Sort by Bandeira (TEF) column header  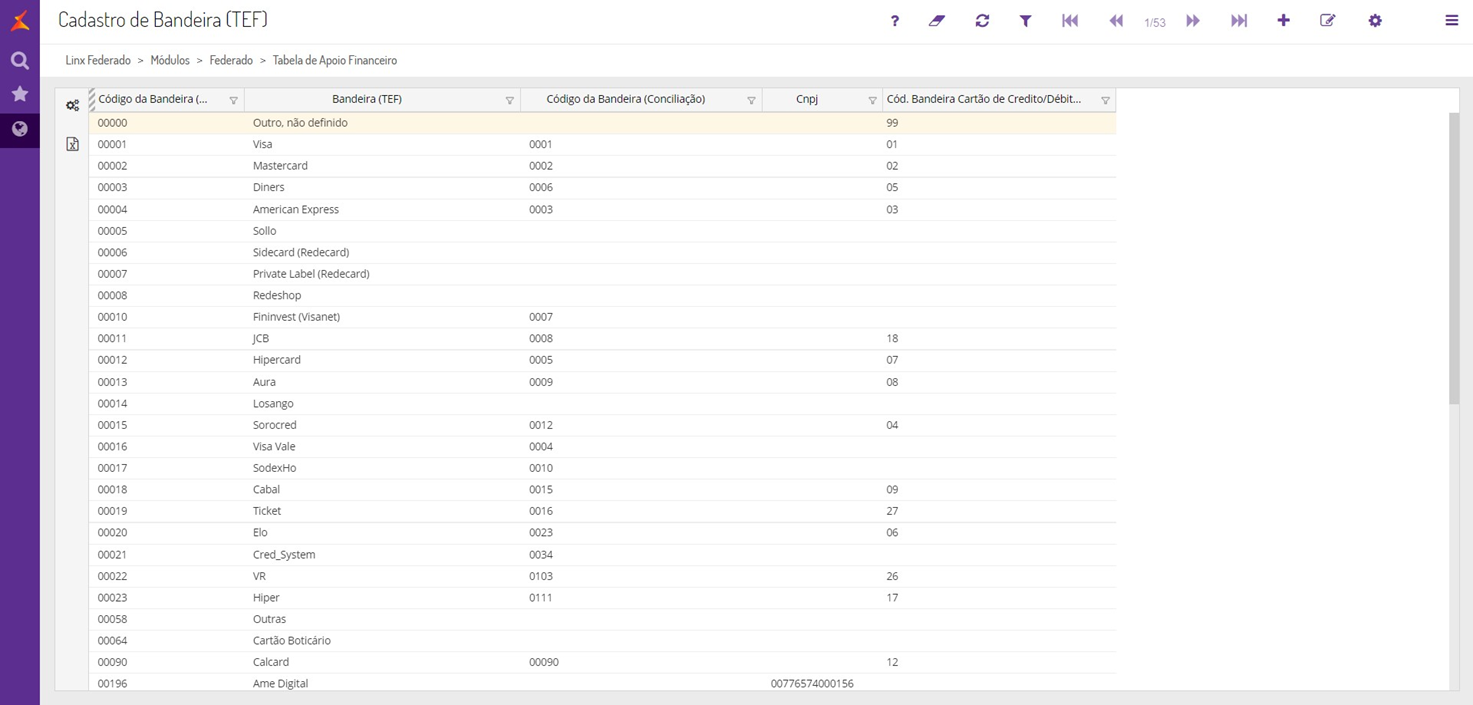[367, 99]
